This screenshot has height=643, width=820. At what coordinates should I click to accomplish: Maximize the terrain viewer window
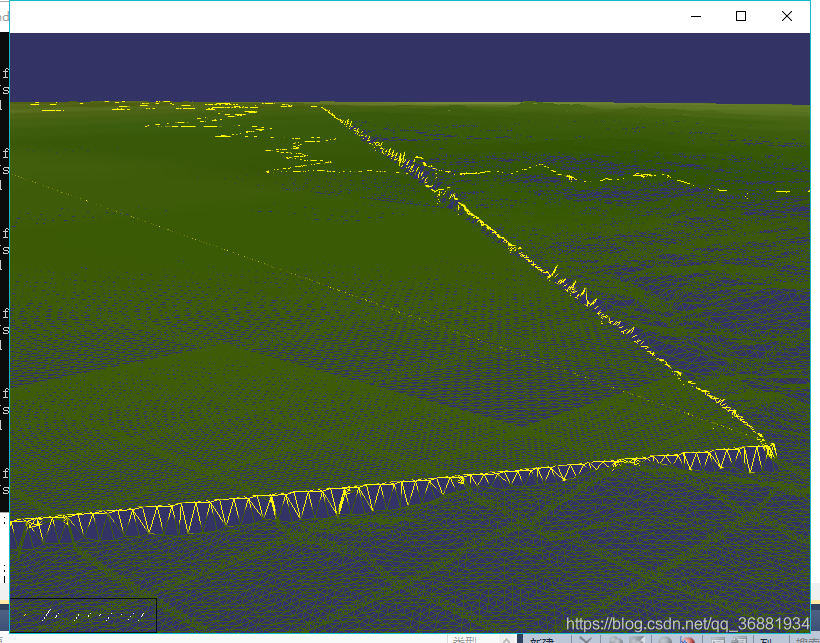click(741, 17)
